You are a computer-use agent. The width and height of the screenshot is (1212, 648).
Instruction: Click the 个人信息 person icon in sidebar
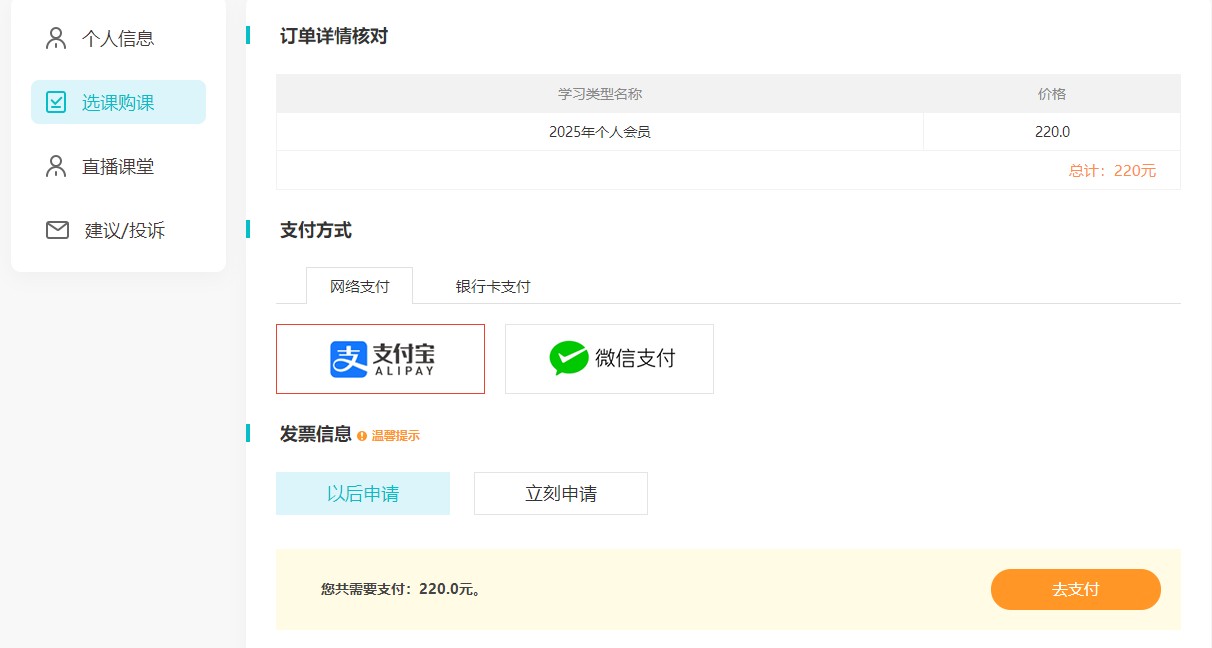[55, 37]
